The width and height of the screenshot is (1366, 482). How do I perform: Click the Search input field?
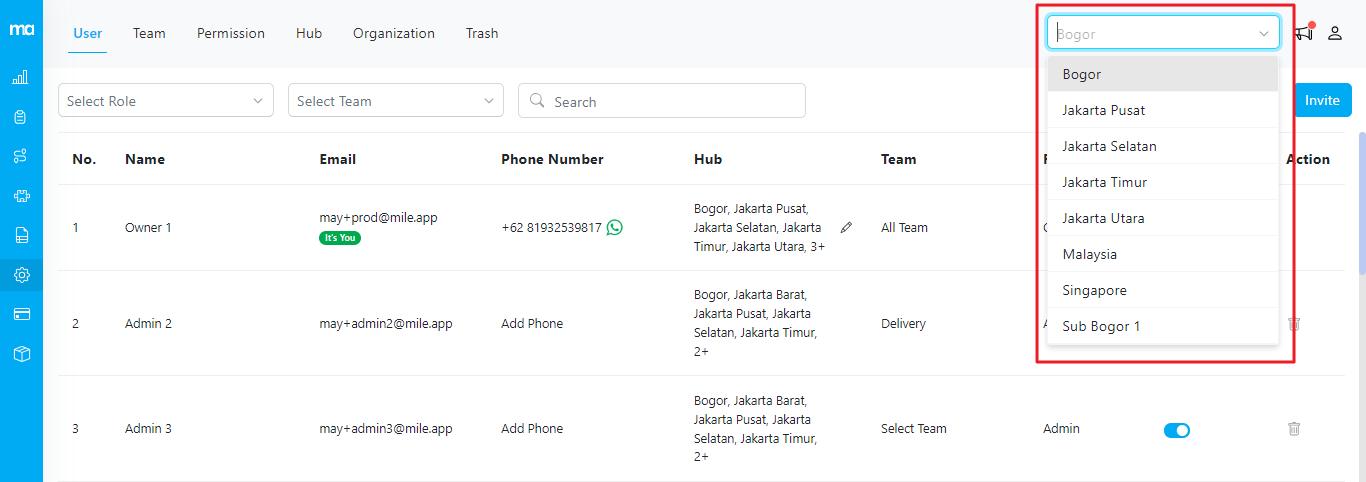(x=670, y=101)
